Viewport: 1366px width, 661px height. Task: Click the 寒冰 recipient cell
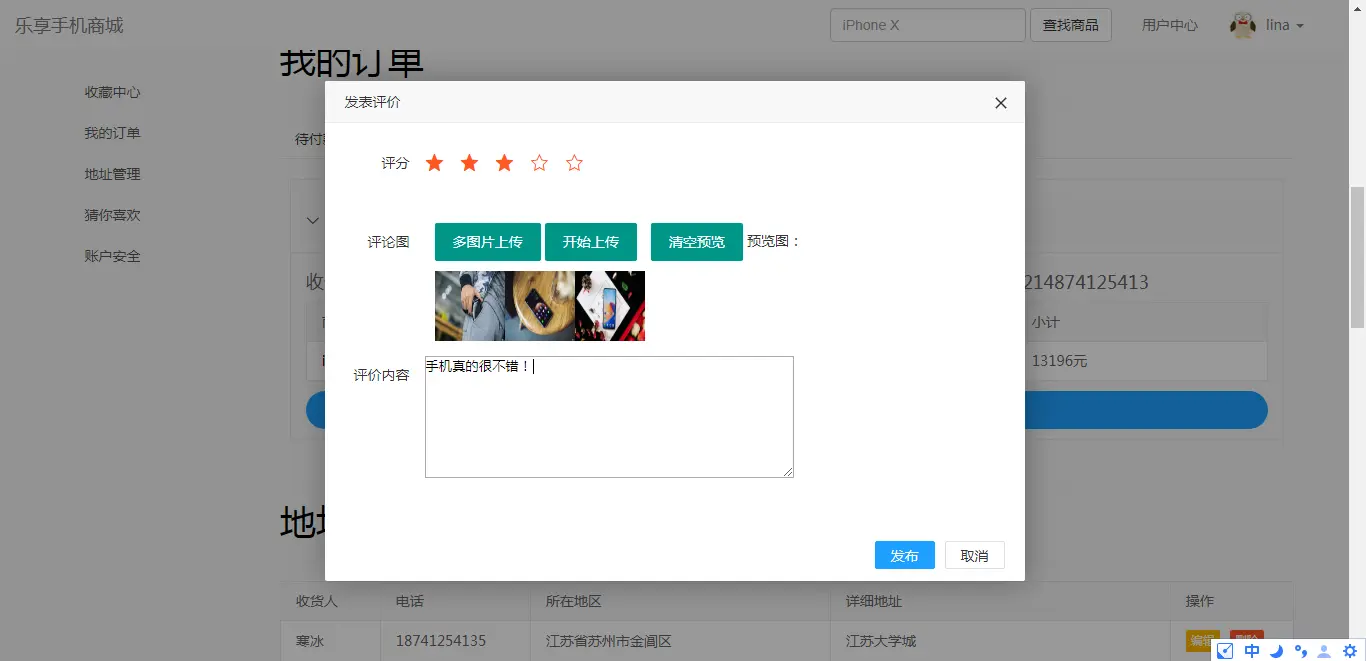coord(331,641)
